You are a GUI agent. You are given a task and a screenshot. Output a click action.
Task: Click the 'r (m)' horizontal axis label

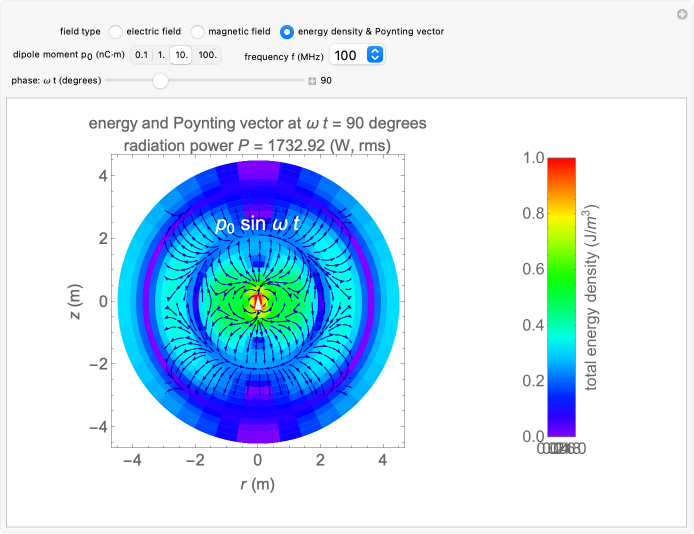pos(257,484)
